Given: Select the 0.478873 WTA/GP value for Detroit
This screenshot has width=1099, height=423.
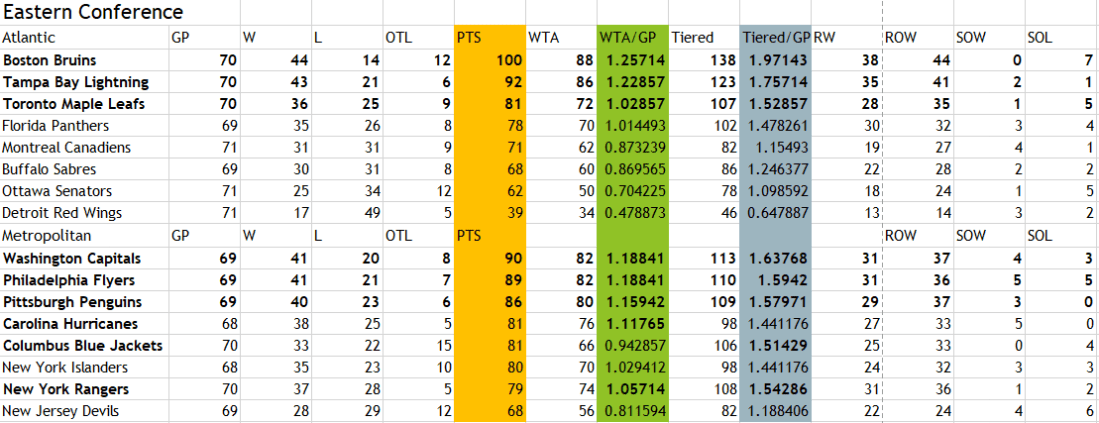Looking at the screenshot, I should (632, 213).
